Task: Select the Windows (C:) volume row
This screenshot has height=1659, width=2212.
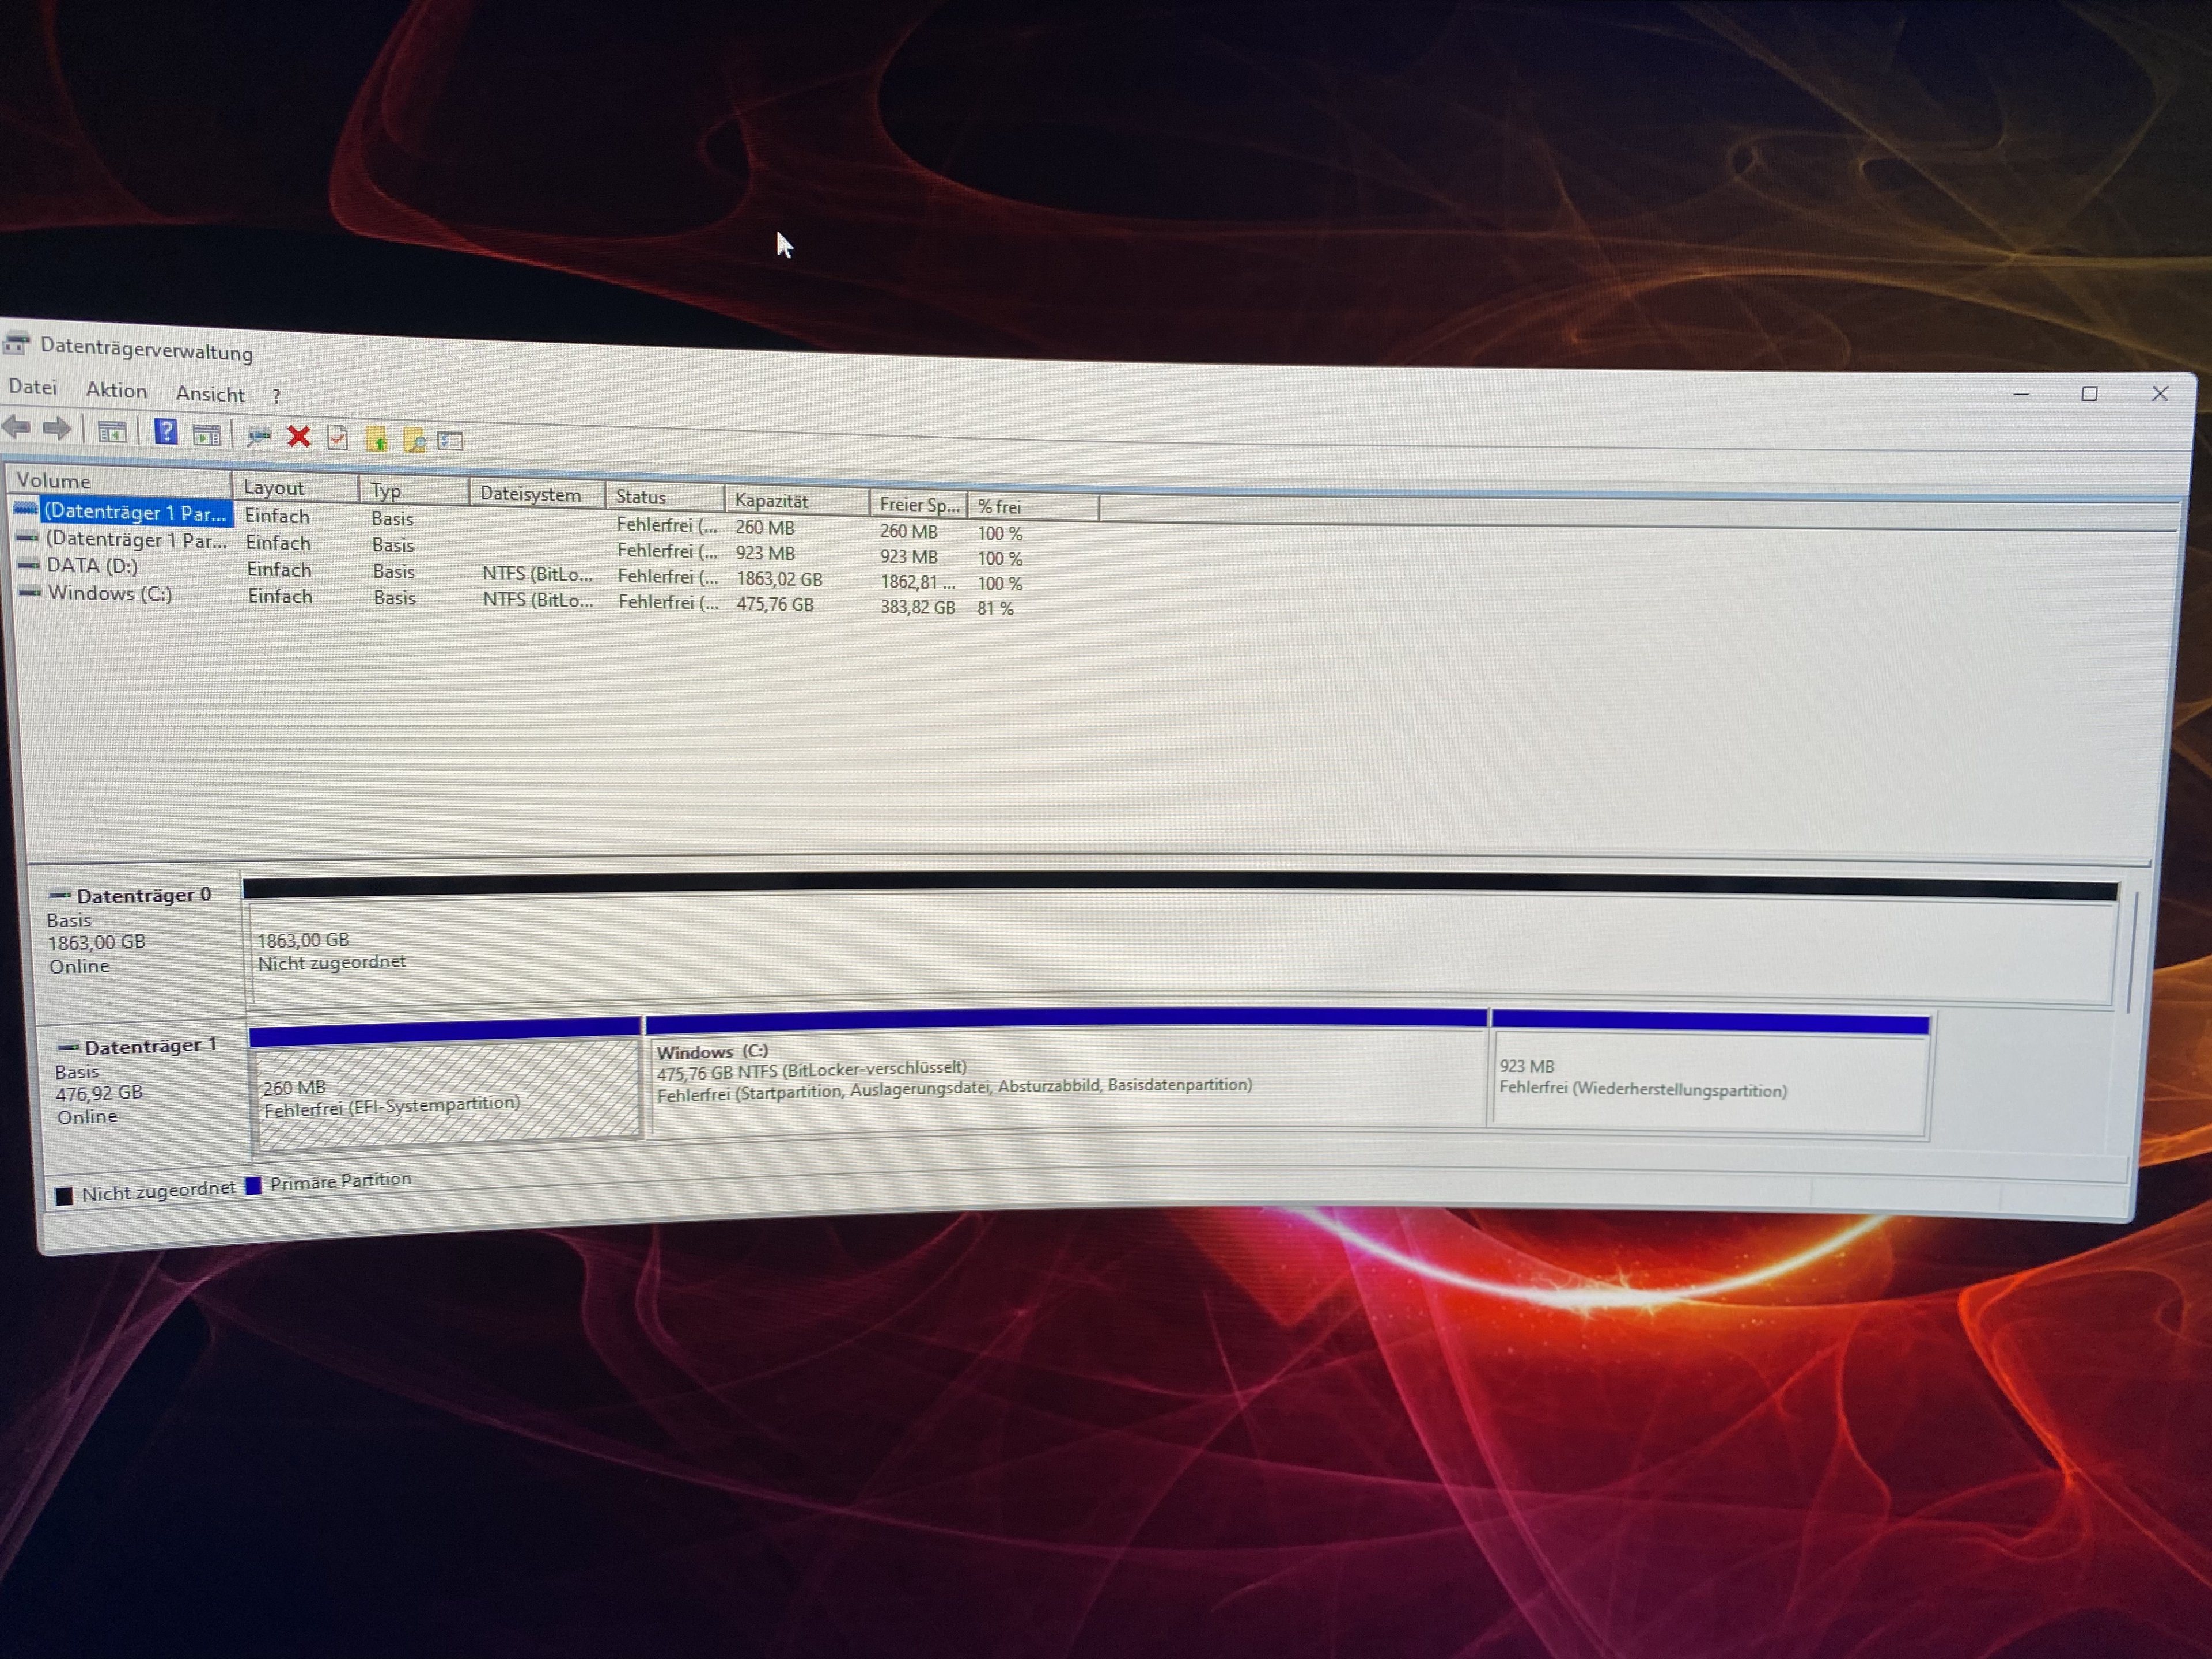Action: pyautogui.click(x=110, y=593)
